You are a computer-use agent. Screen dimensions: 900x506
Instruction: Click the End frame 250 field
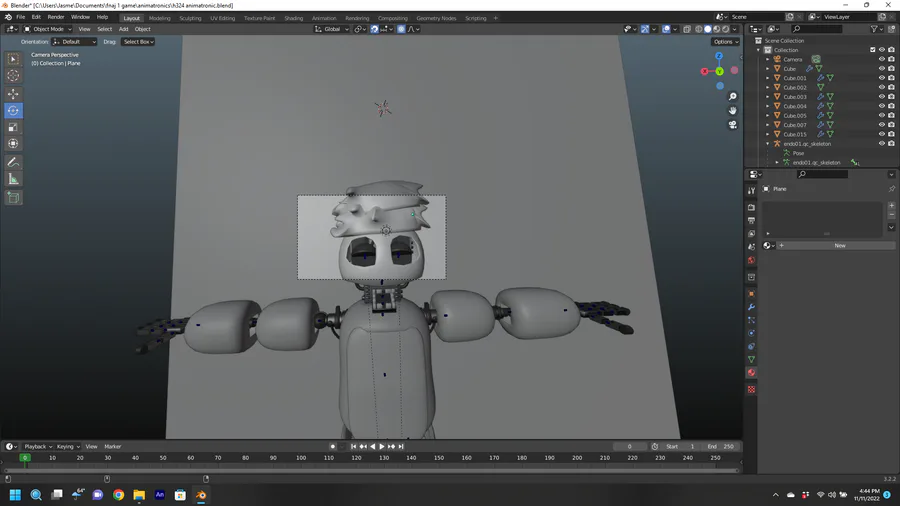[x=721, y=446]
